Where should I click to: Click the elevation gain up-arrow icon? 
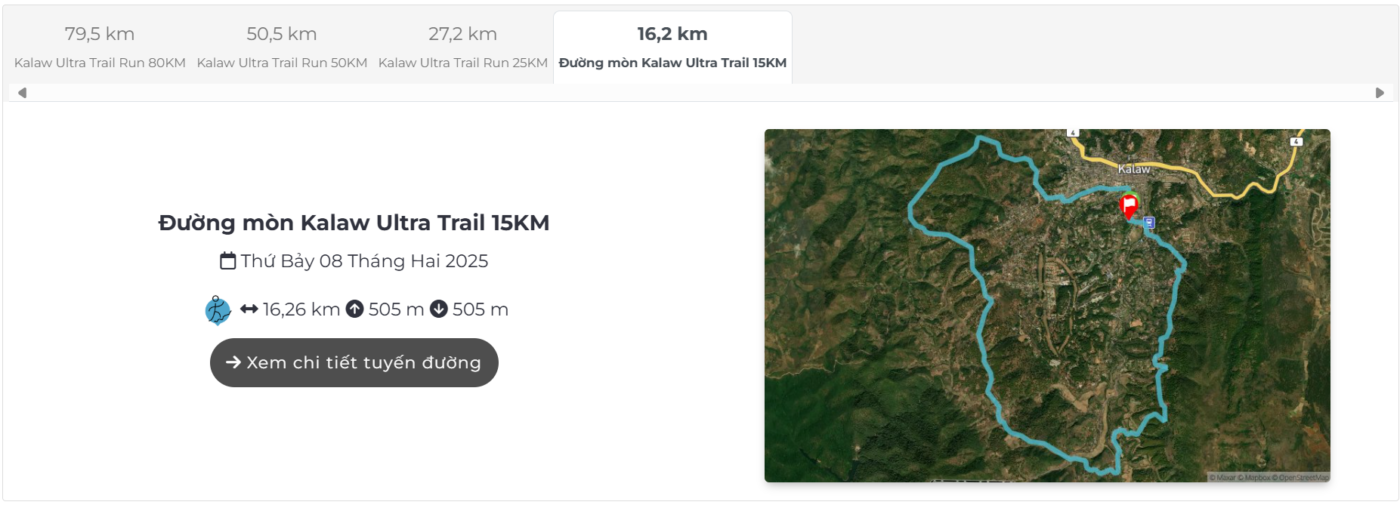(x=354, y=310)
